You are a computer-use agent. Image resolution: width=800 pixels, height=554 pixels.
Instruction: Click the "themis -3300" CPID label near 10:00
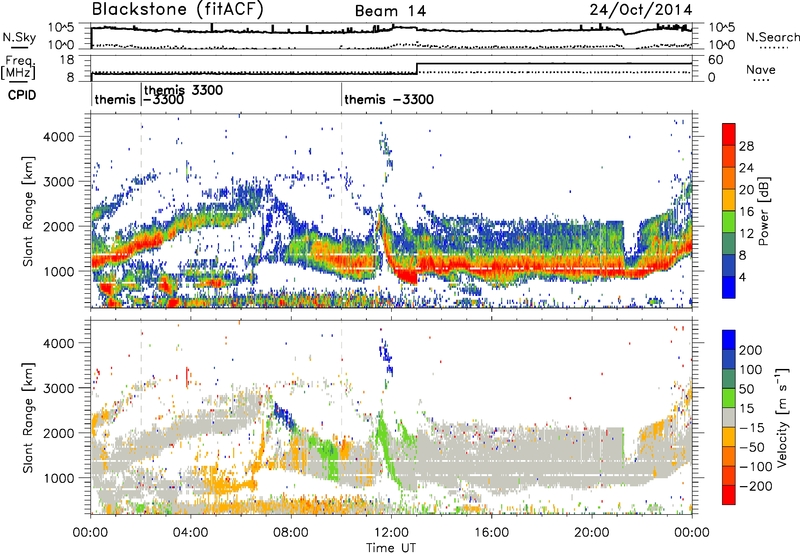389,99
